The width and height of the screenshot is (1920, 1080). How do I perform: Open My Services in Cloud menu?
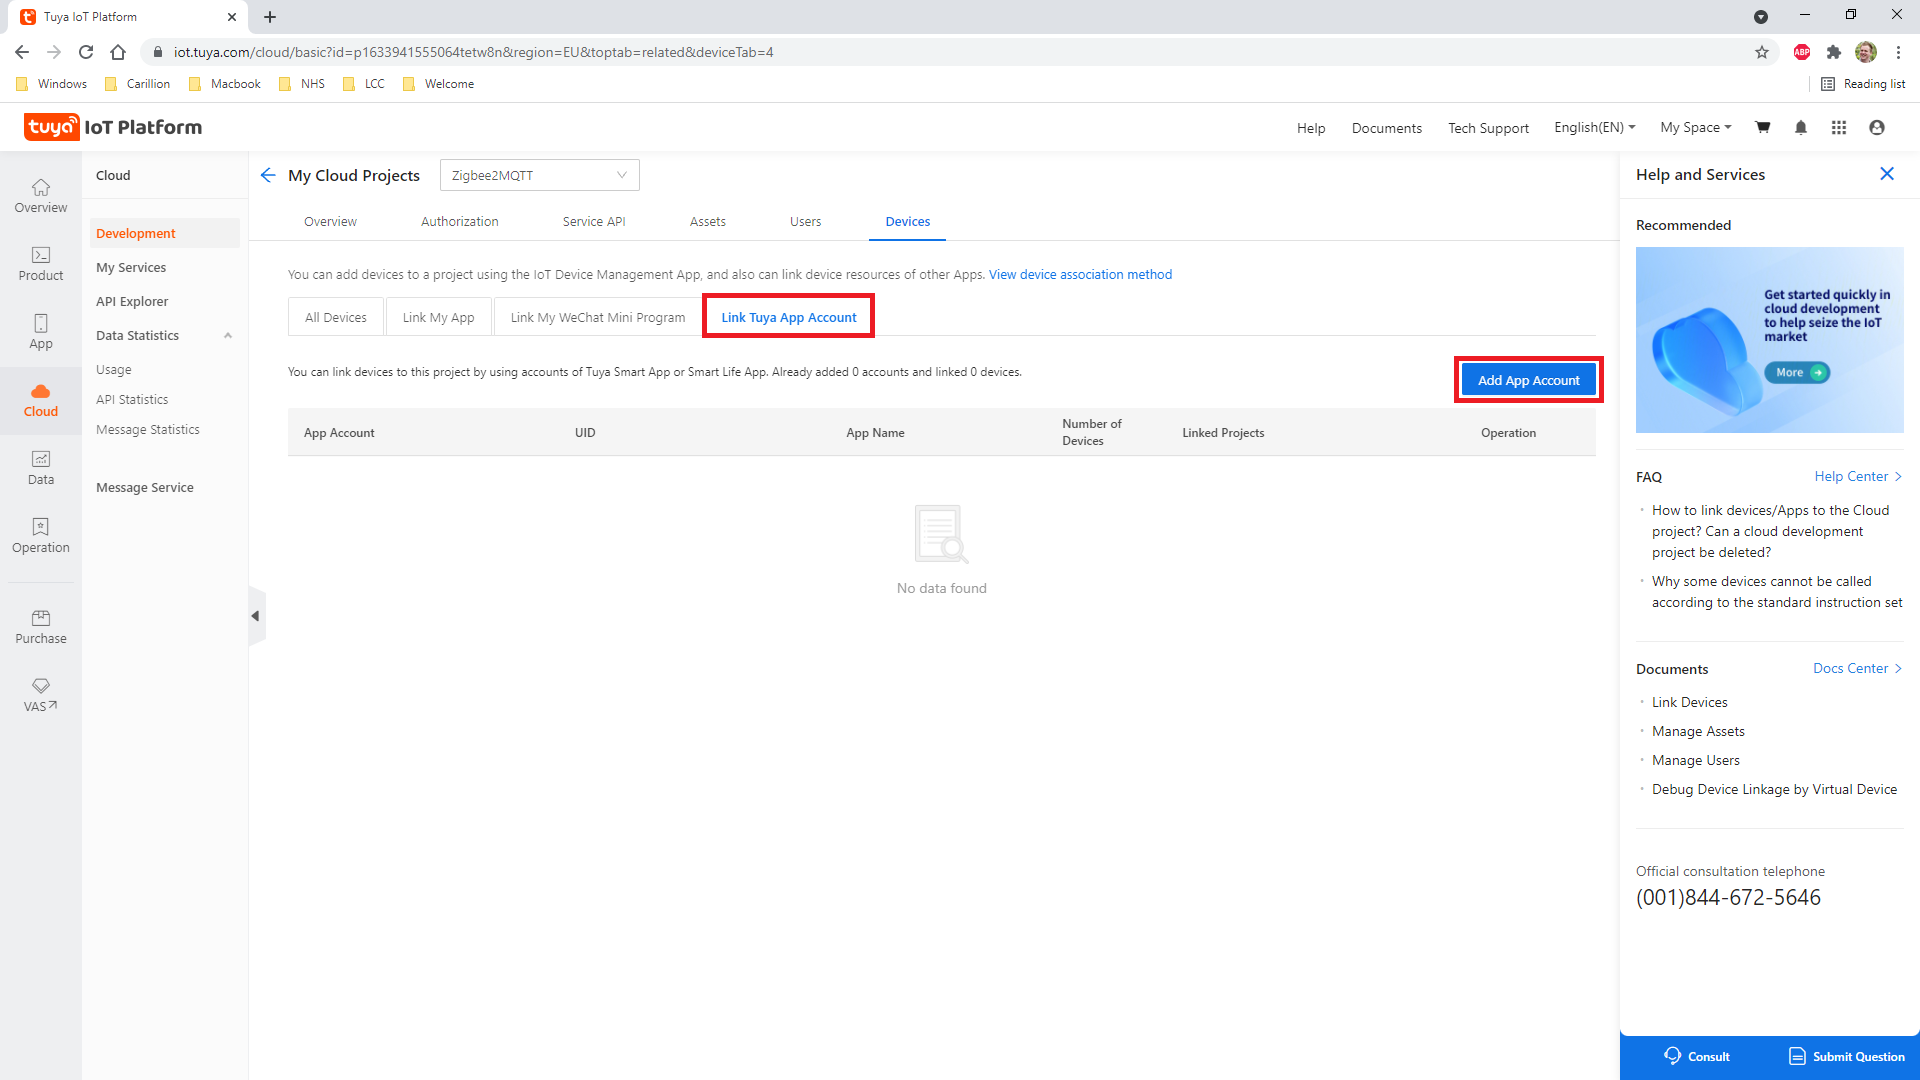point(131,267)
